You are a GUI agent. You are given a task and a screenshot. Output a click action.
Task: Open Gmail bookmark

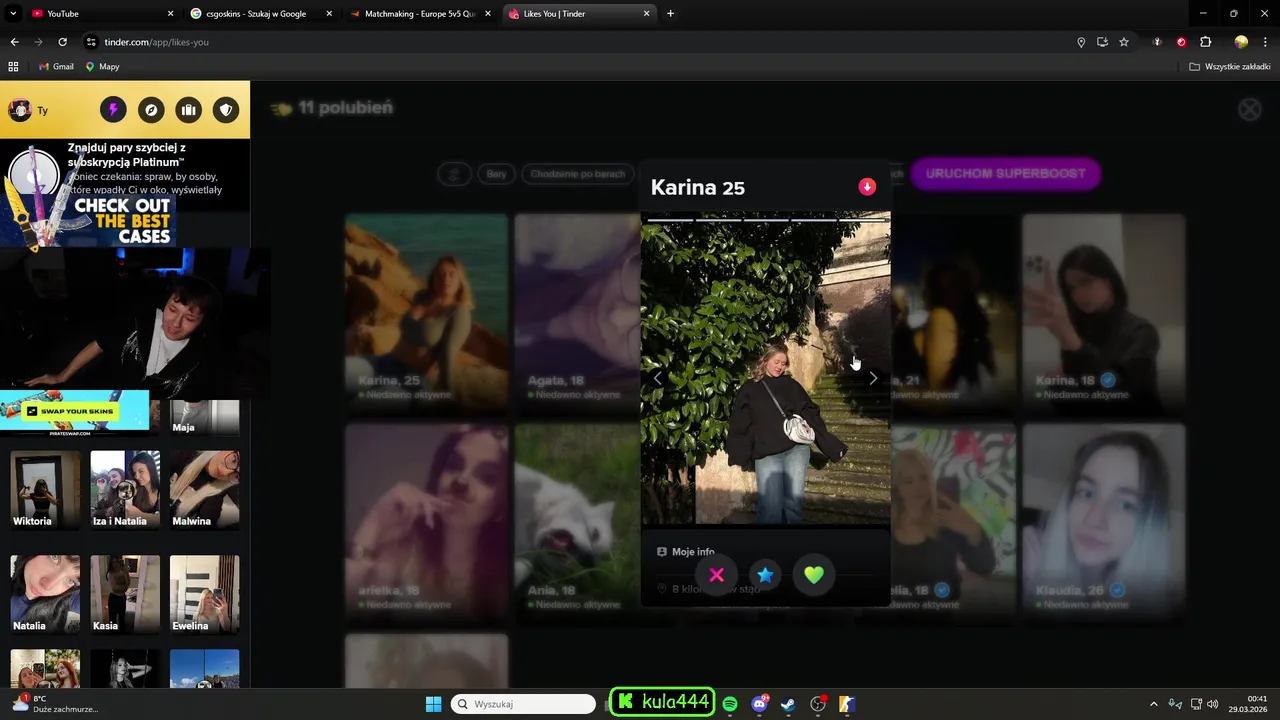[56, 66]
